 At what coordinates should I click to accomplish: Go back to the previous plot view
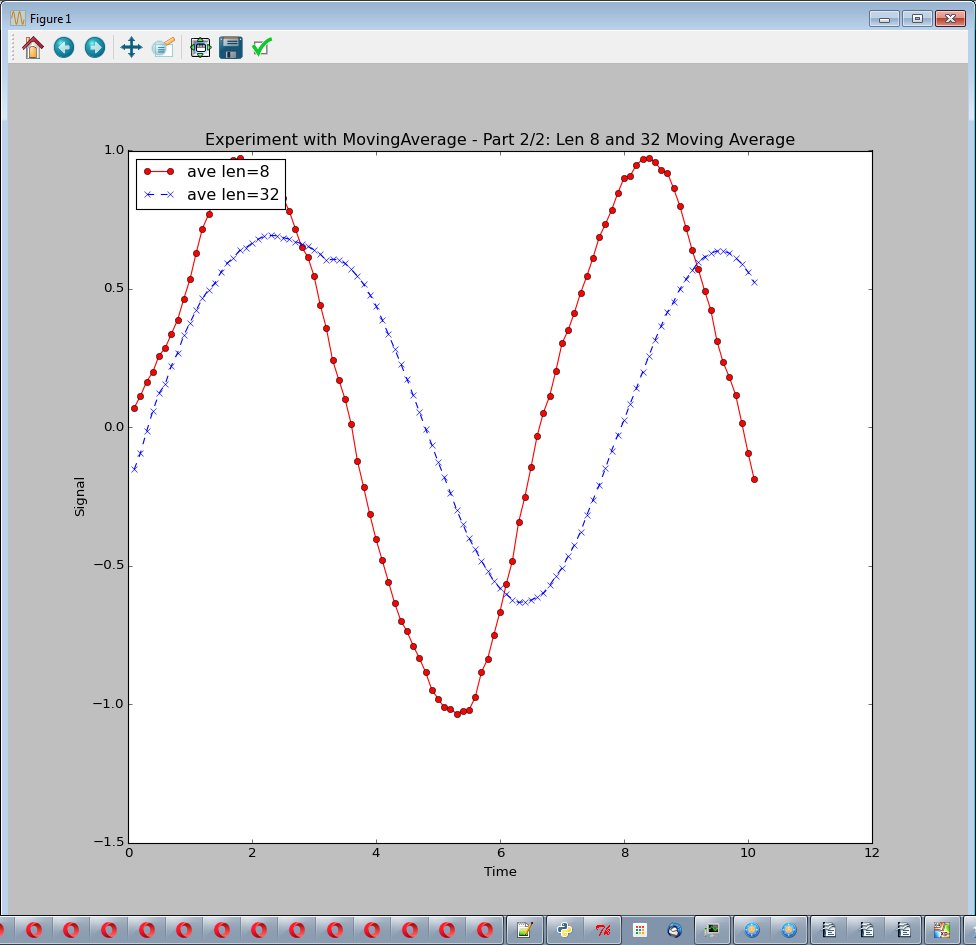point(63,47)
